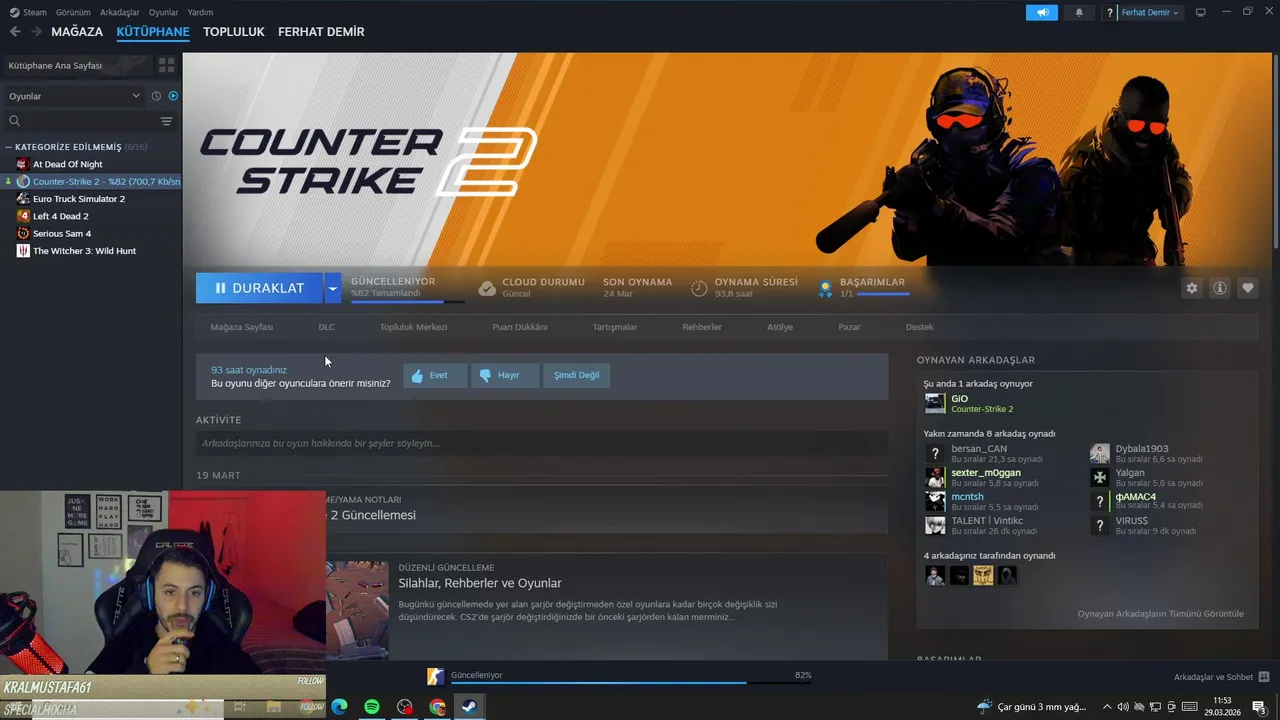Open the Oyunlar menu in menu bar
The image size is (1280, 720).
(x=163, y=12)
